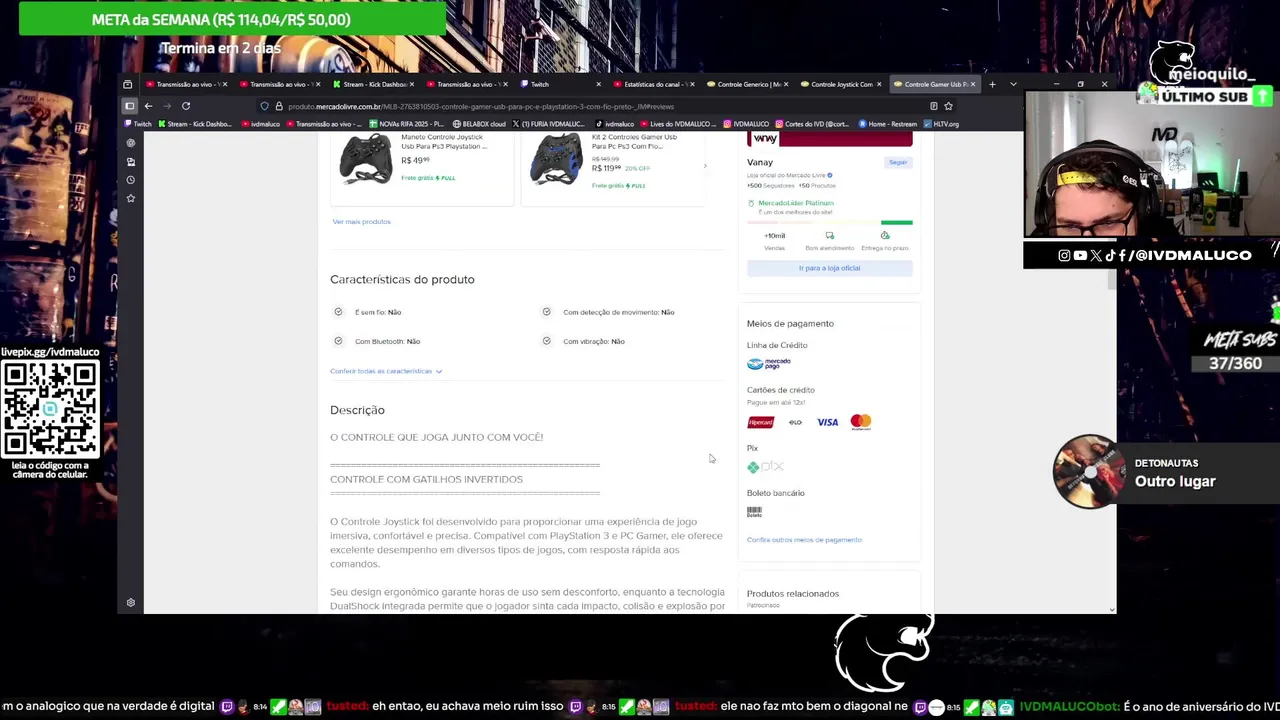
Task: Switch to the Controle Joystick Com tab
Action: (842, 84)
